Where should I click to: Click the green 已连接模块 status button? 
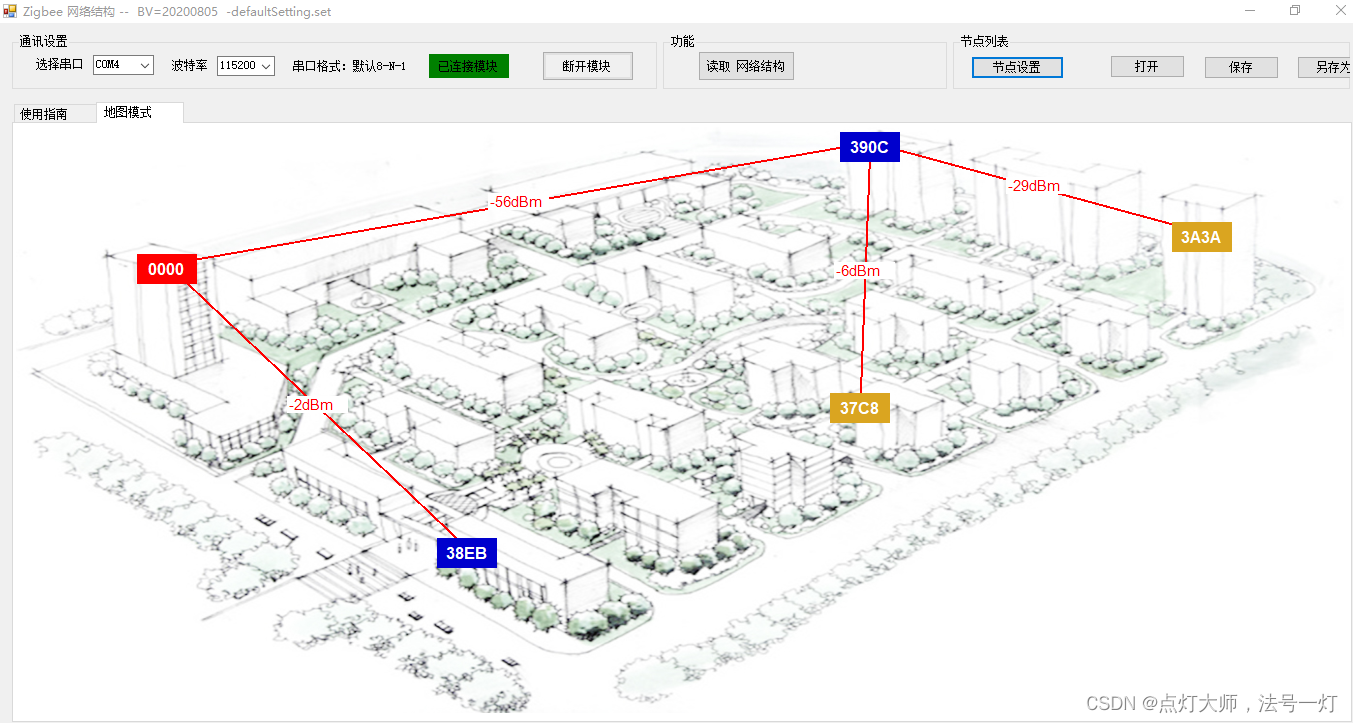[x=468, y=66]
